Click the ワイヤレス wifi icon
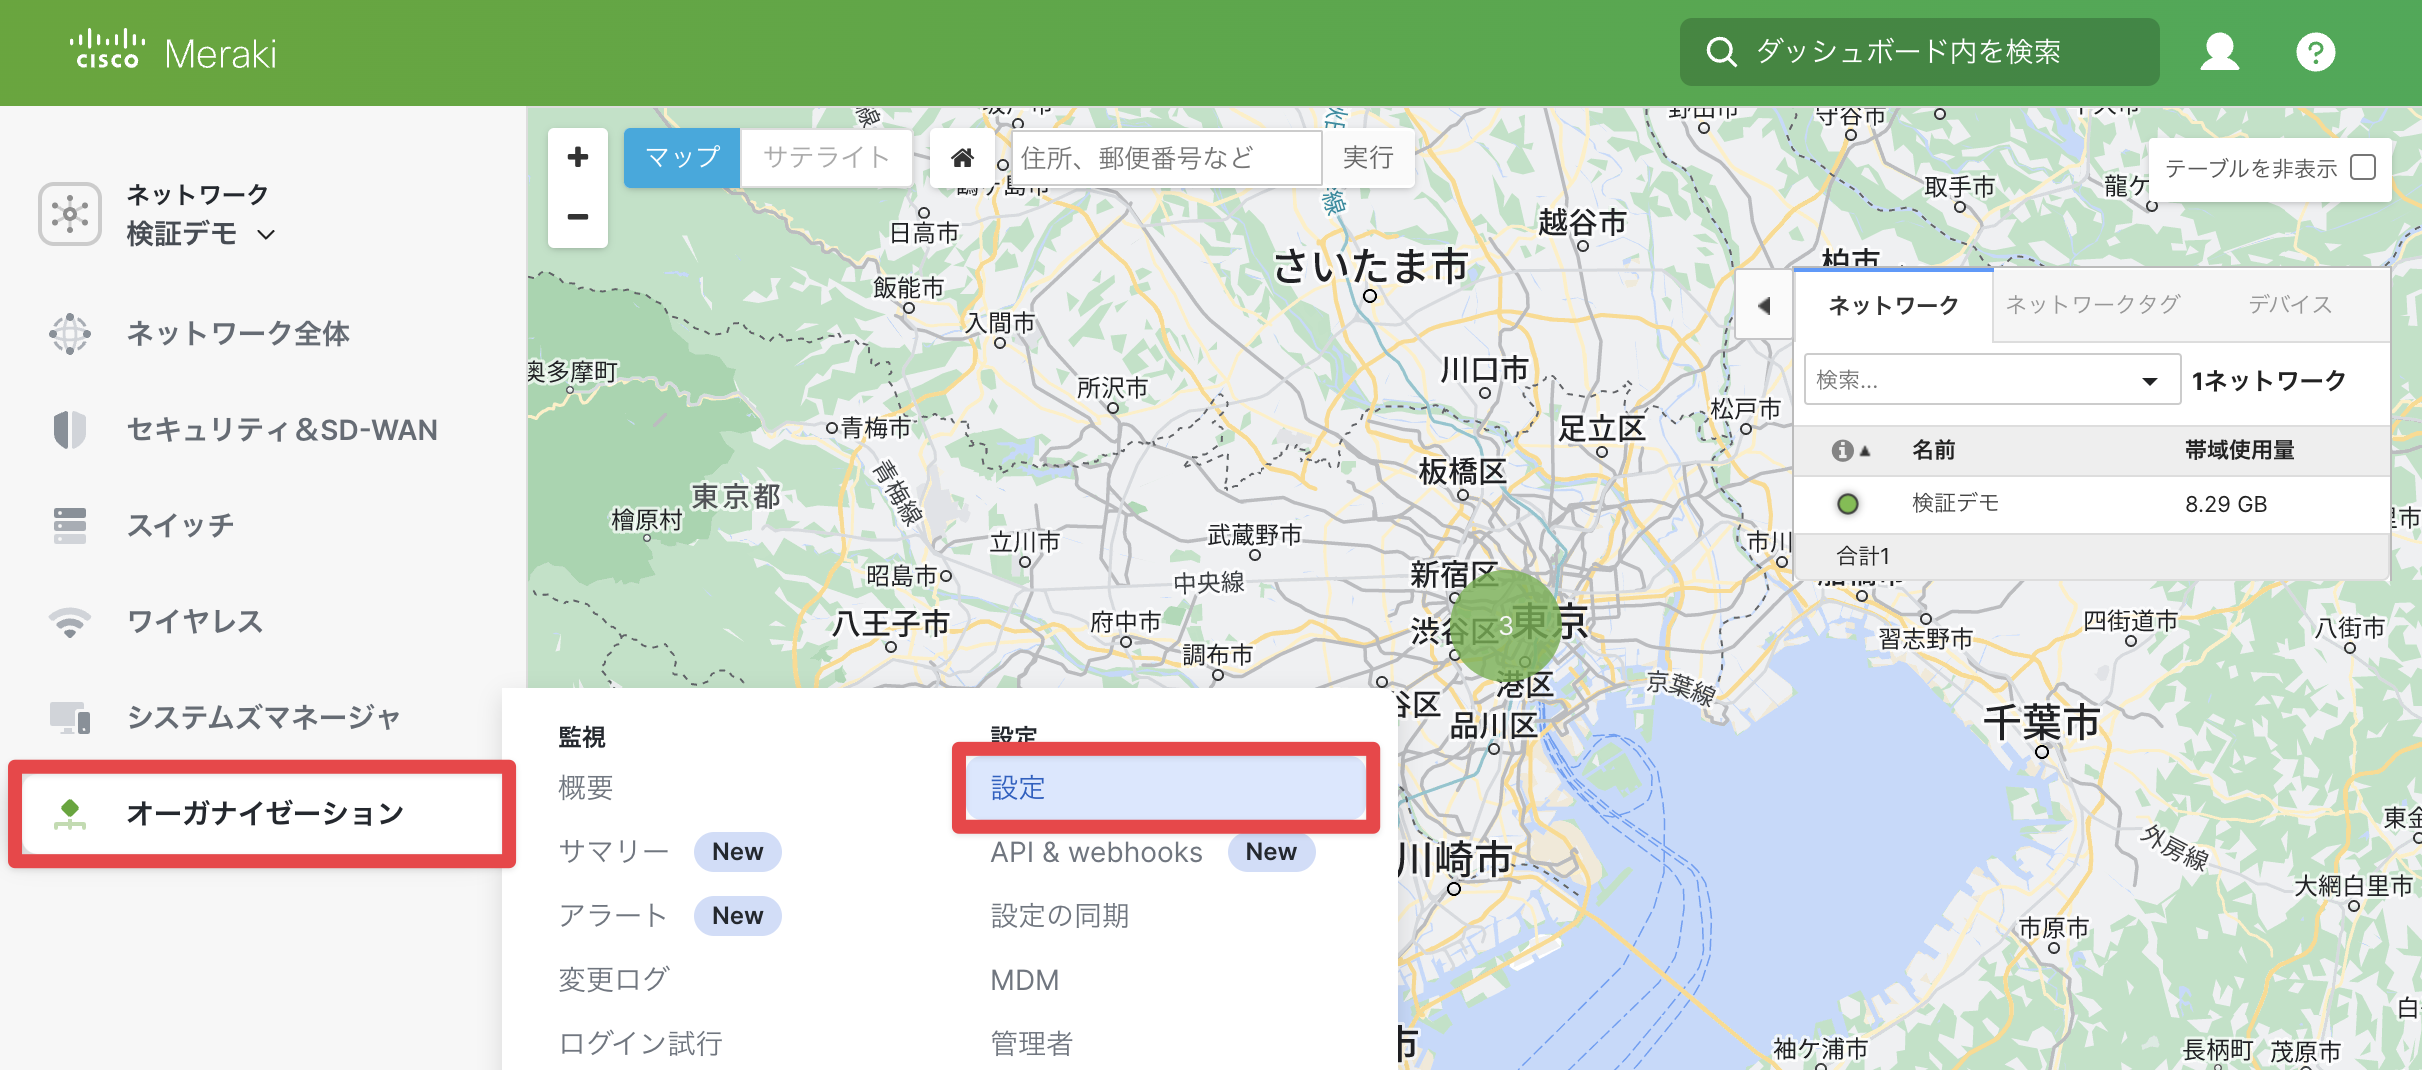Viewport: 2422px width, 1070px height. (70, 621)
